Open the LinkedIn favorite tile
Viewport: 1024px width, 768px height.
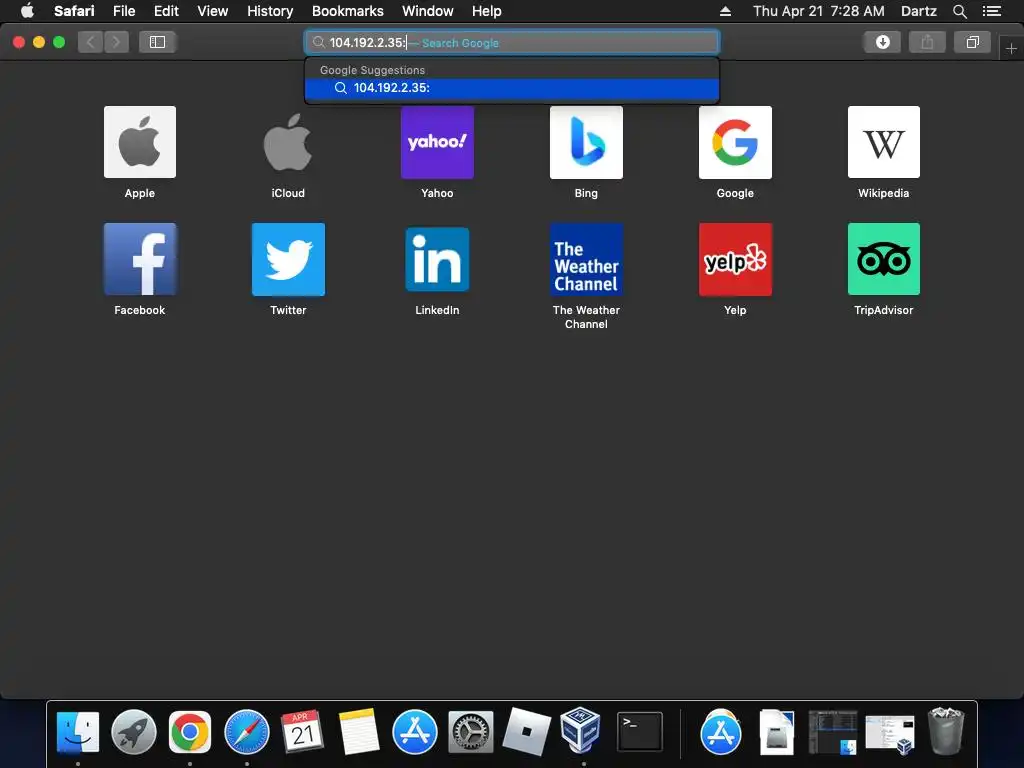pos(437,259)
